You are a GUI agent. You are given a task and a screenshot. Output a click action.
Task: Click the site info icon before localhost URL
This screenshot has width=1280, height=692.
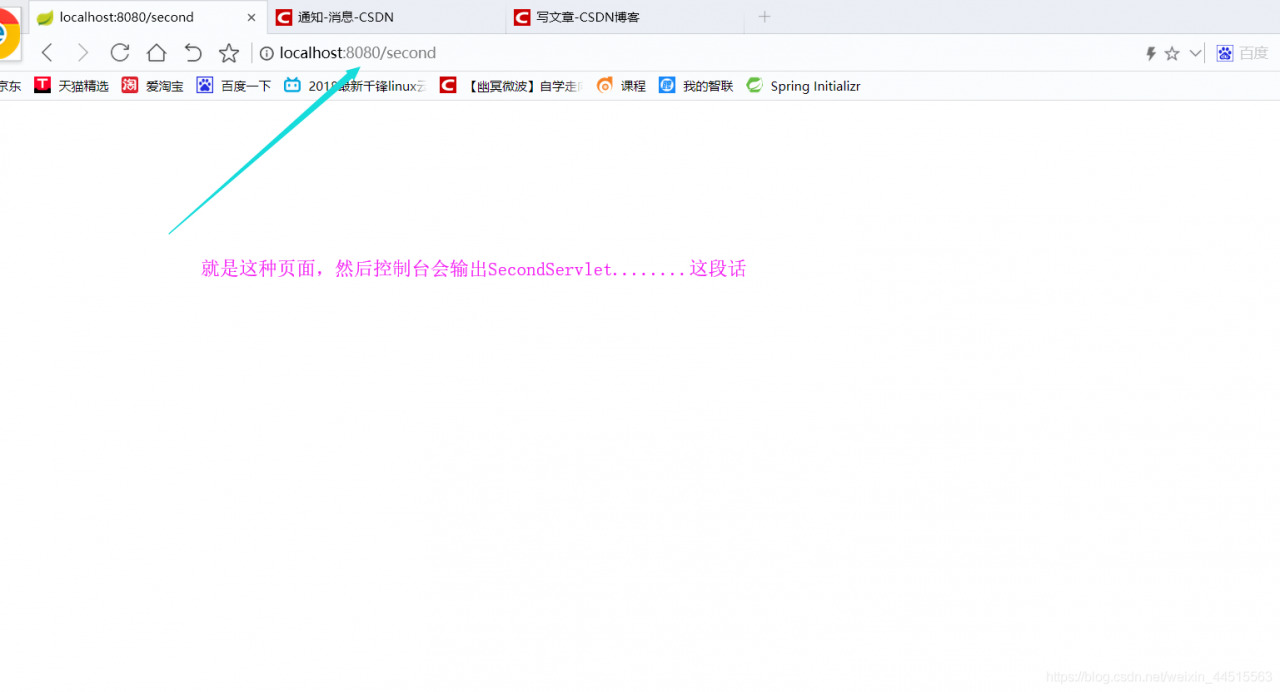point(267,53)
